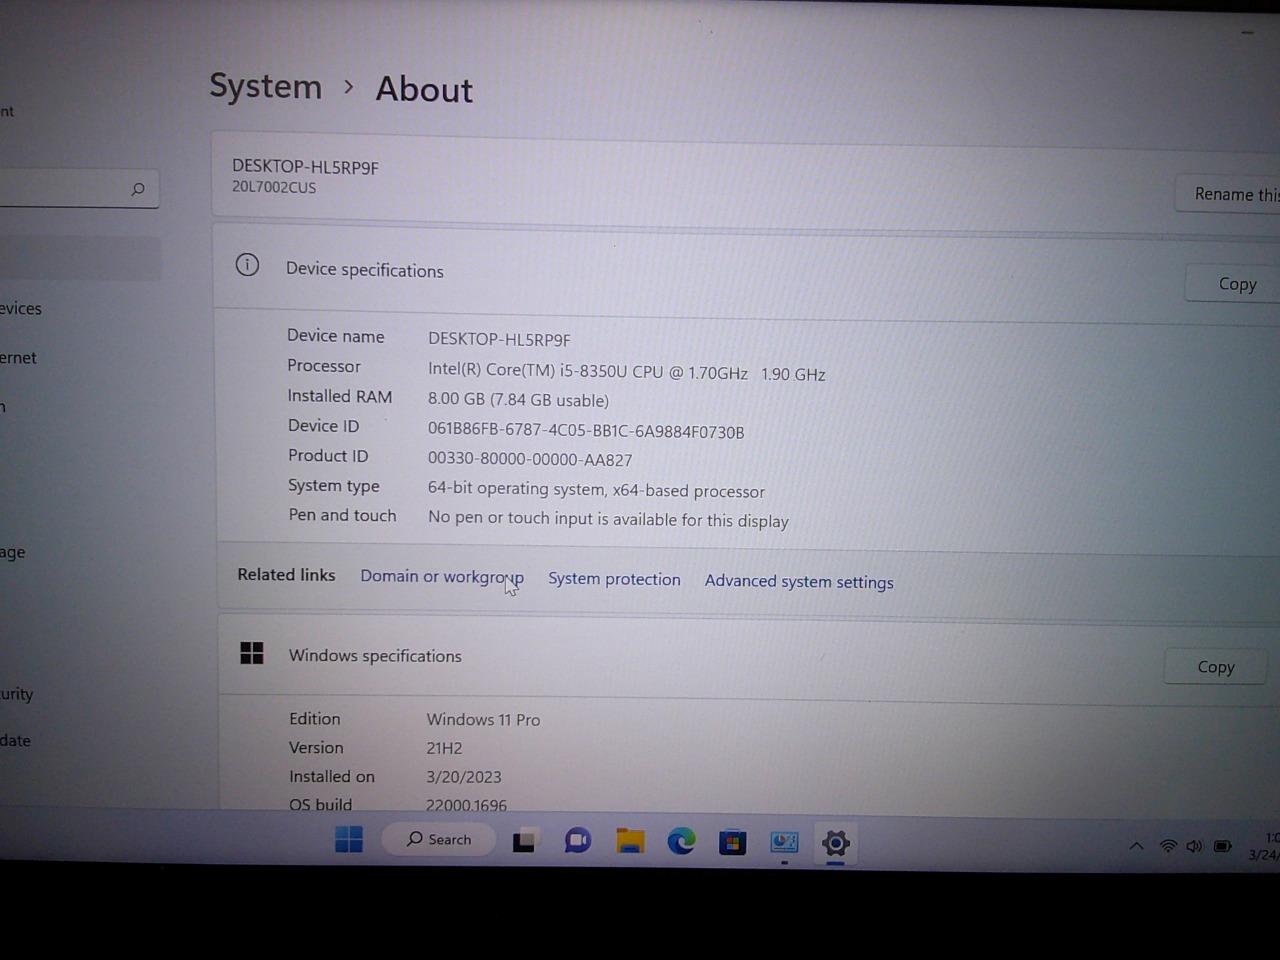1280x960 pixels.
Task: Open Microsoft Store from taskbar
Action: pos(732,843)
